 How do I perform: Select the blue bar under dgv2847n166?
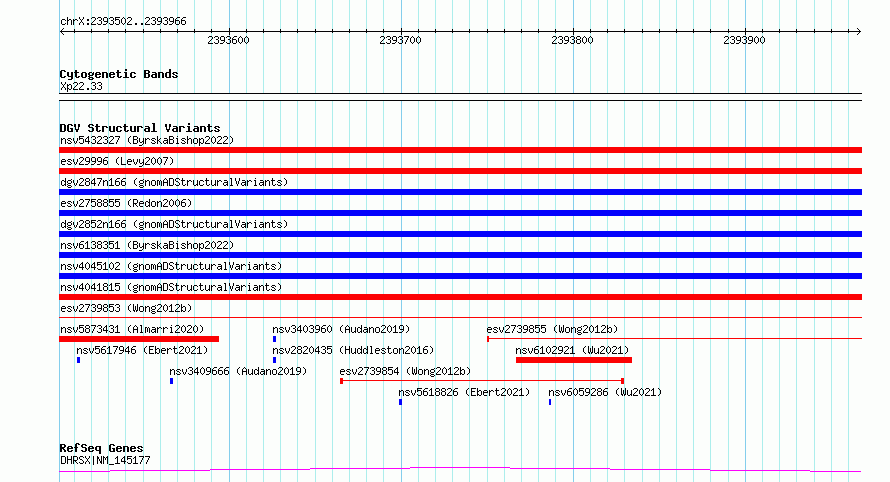point(460,192)
